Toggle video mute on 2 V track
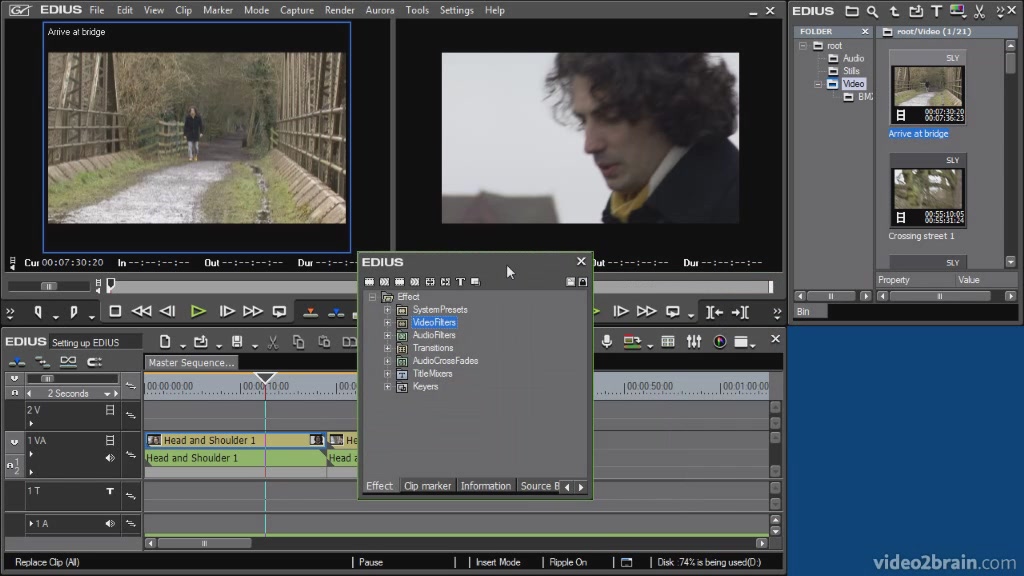Viewport: 1024px width, 576px height. click(x=110, y=410)
